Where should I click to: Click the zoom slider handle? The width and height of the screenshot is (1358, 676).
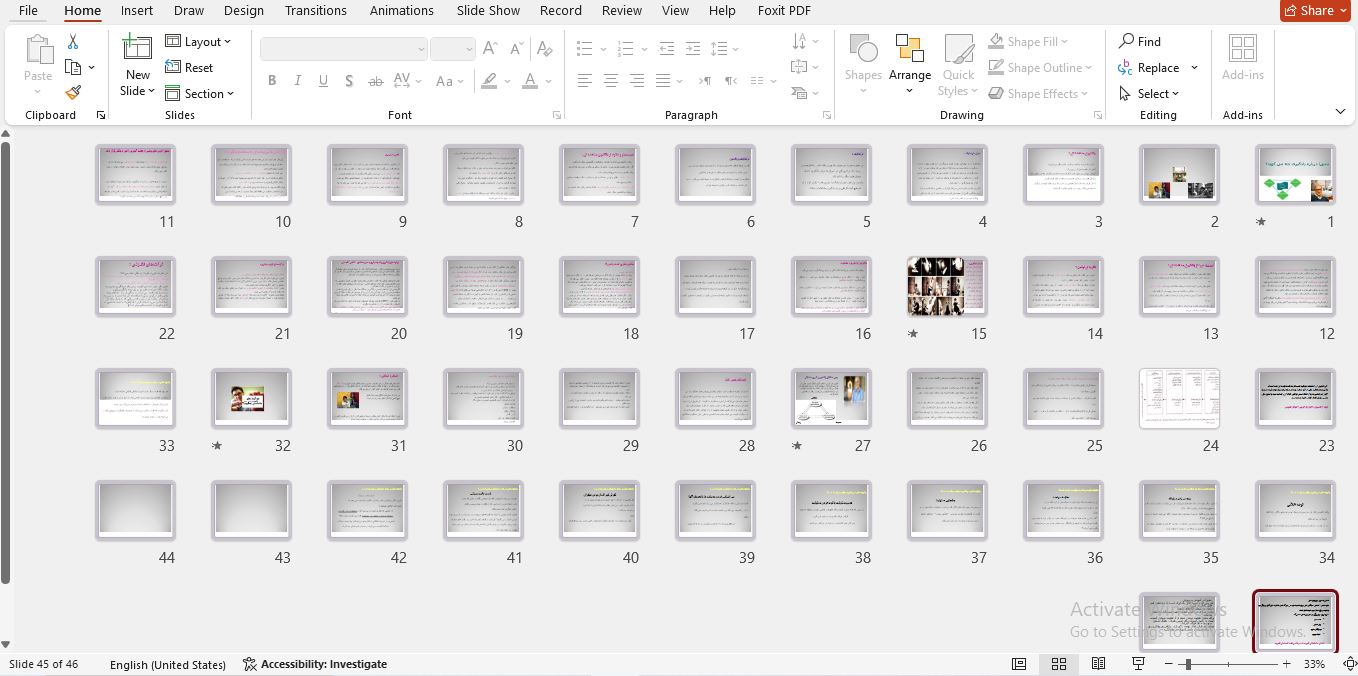(1187, 664)
